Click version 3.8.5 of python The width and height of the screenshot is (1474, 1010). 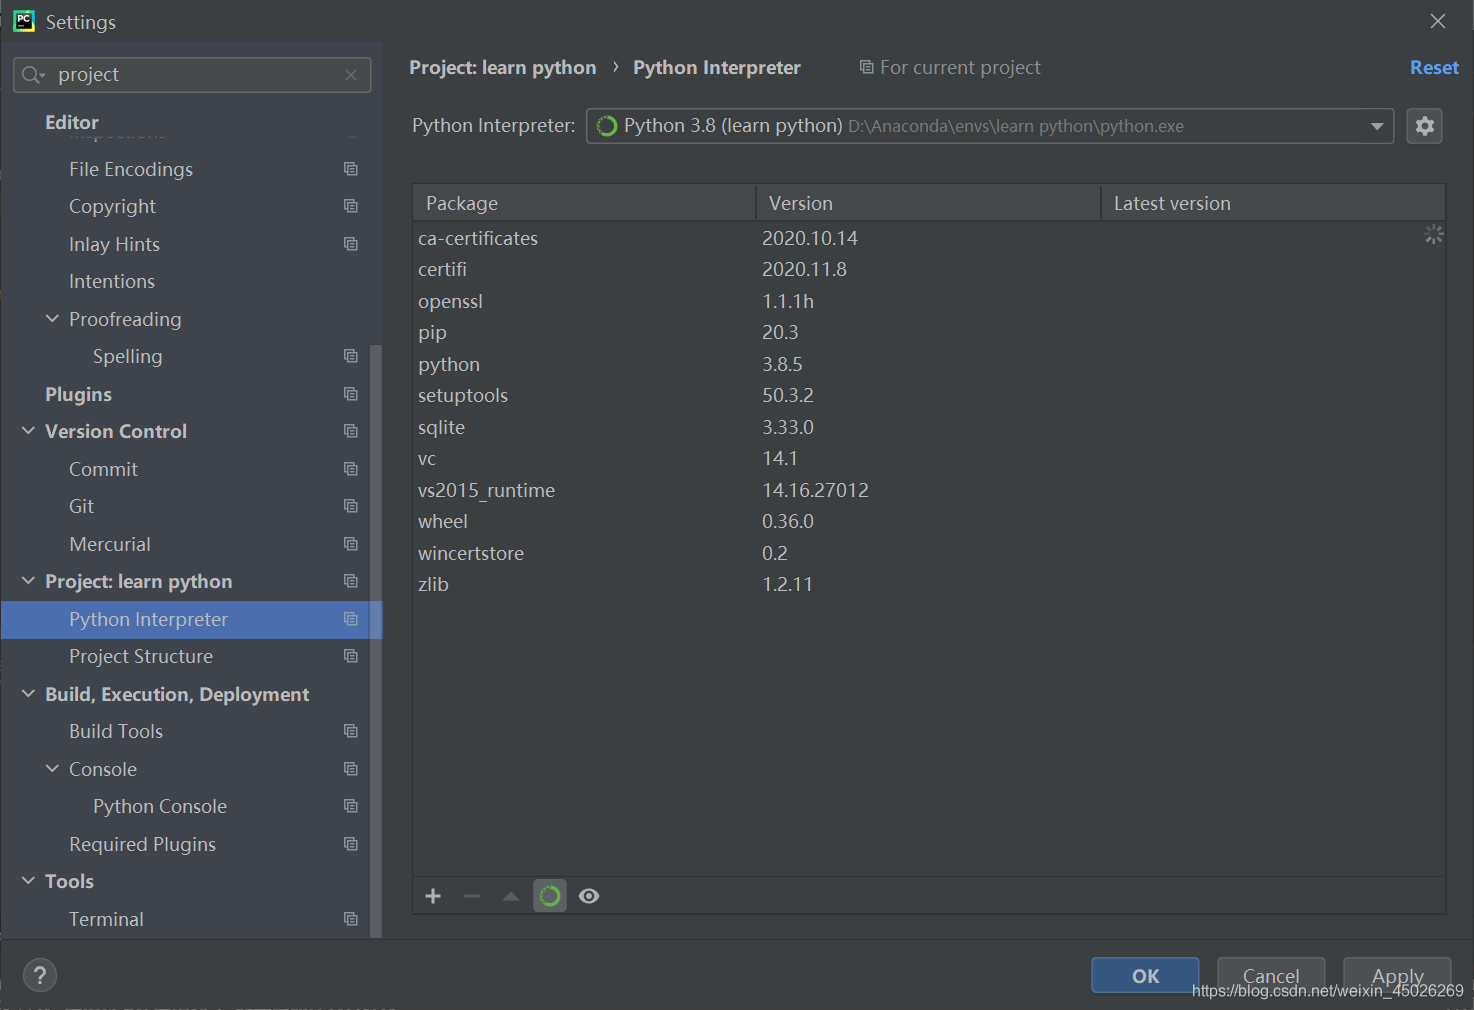[x=782, y=364]
